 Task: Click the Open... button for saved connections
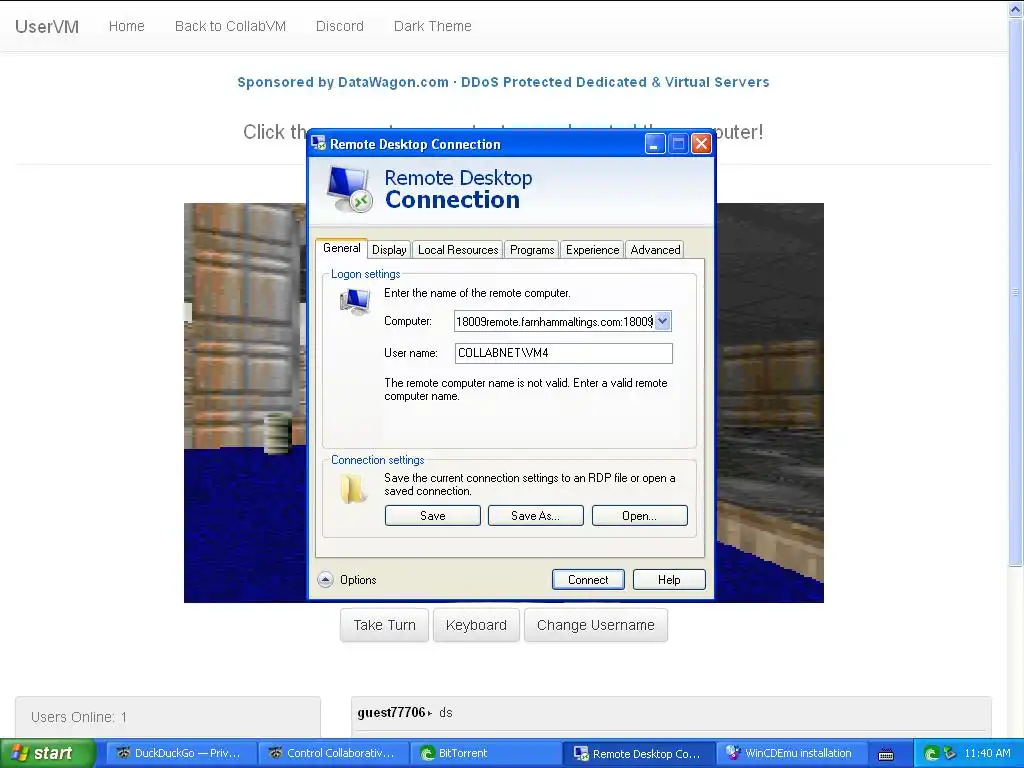(x=639, y=516)
